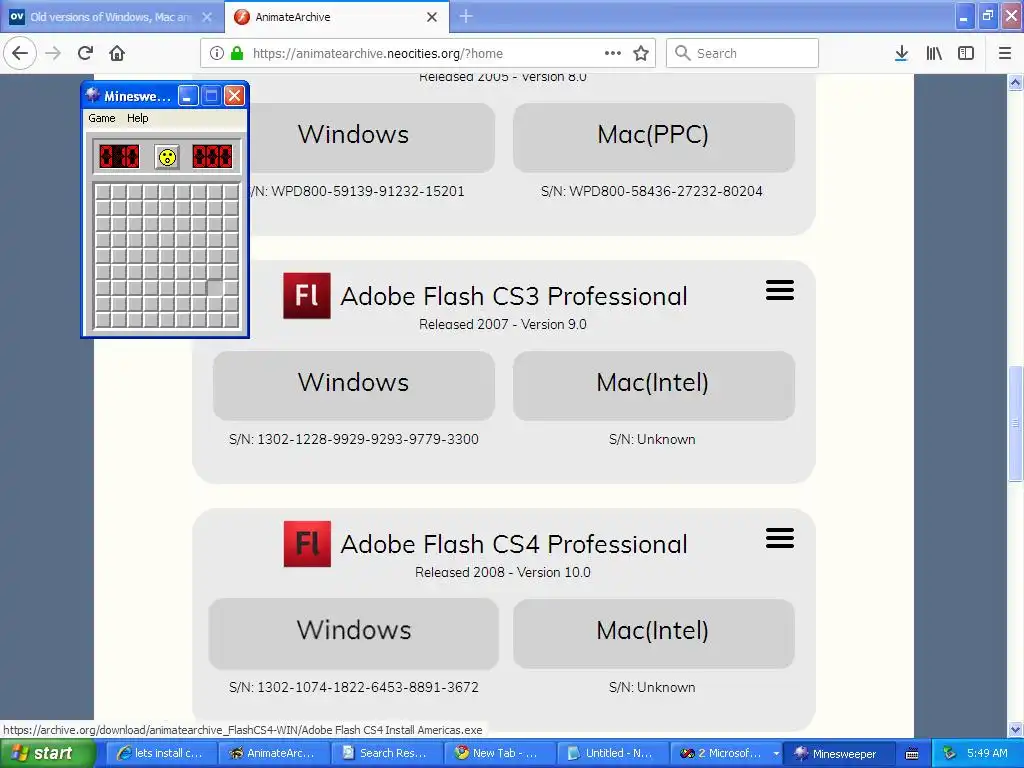This screenshot has height=768, width=1024.
Task: Click the vertical scrollbar thumb
Action: point(1015,423)
